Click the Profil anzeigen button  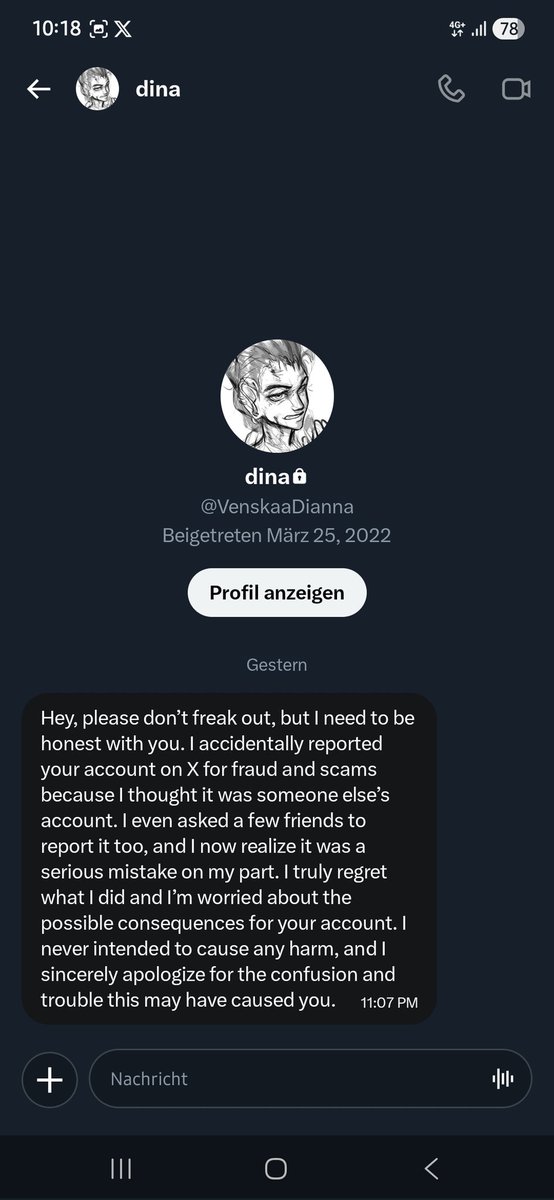coord(277,592)
